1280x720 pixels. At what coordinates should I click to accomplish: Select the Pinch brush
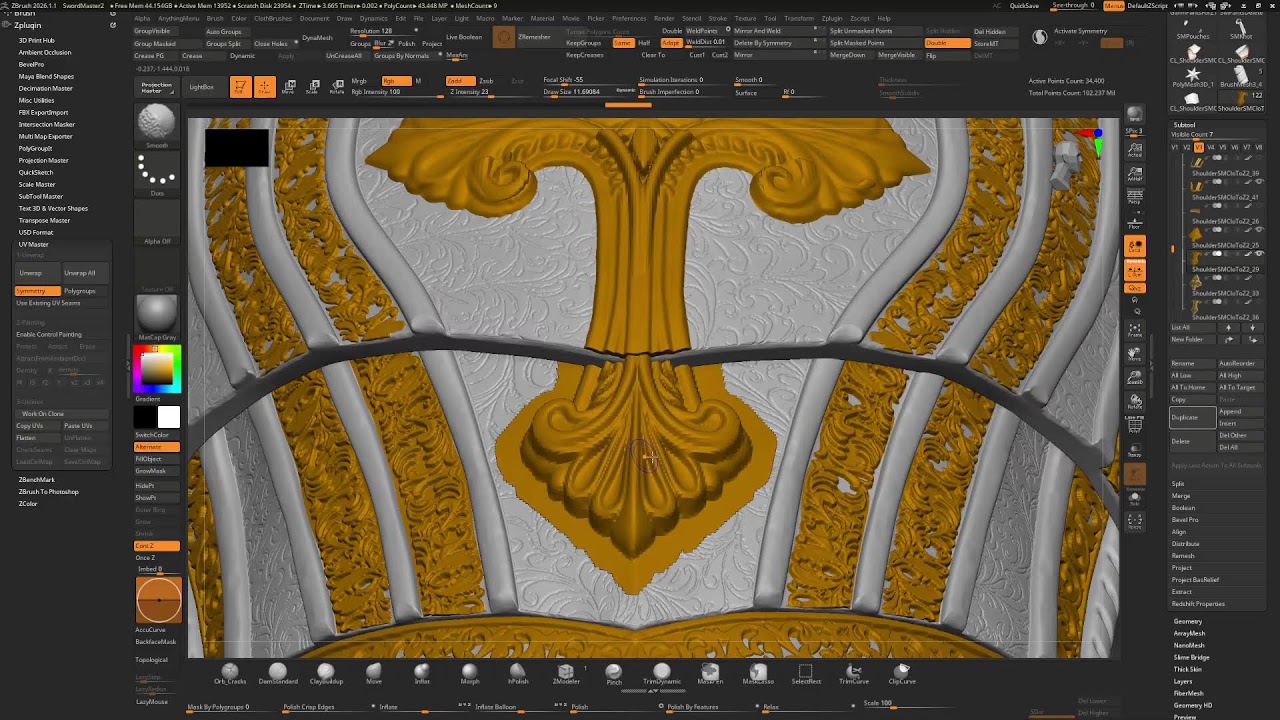point(614,673)
